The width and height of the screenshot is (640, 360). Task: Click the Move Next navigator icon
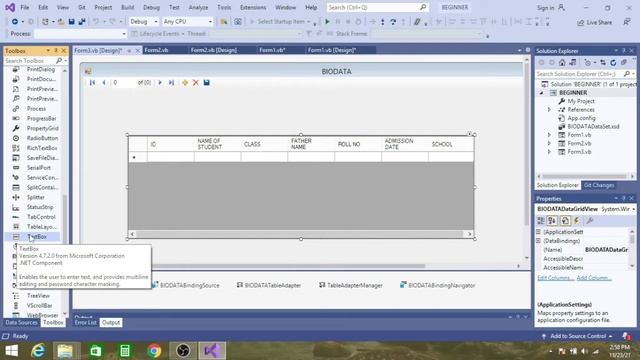[160, 82]
